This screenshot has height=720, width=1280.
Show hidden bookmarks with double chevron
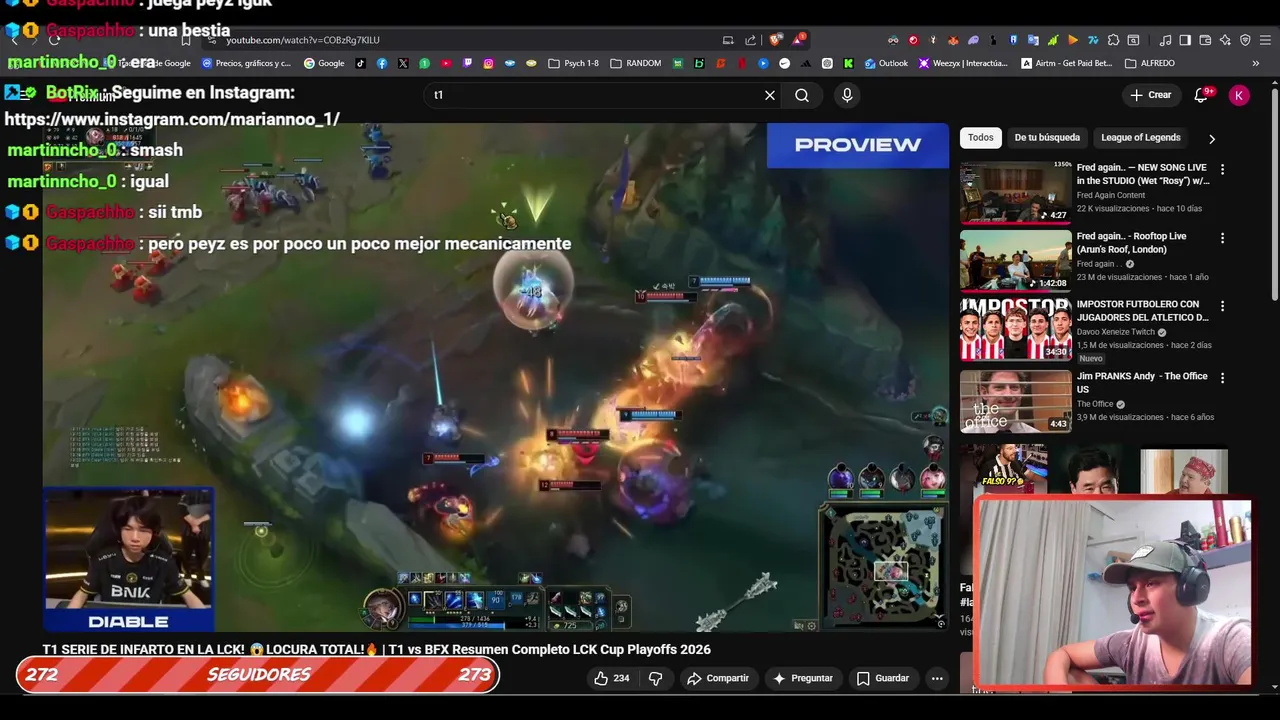click(x=1256, y=63)
